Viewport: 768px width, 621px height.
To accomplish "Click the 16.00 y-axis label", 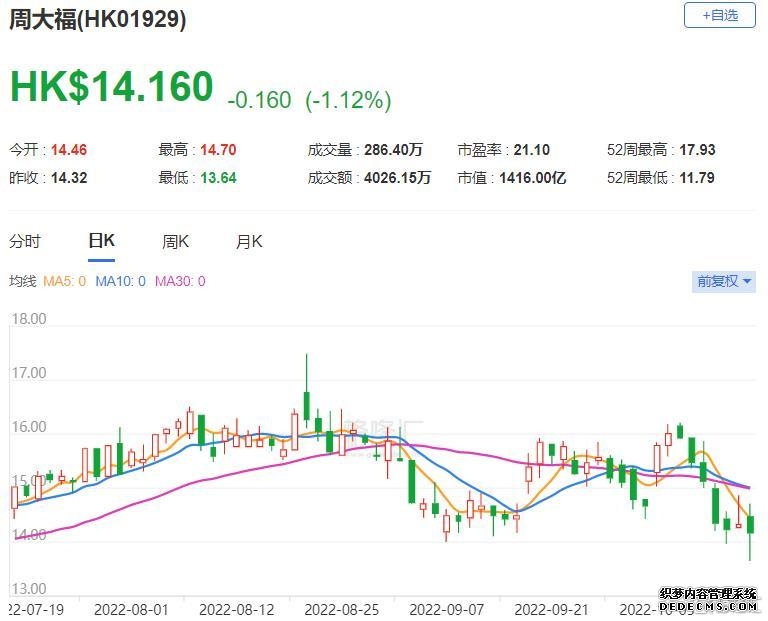I will [29, 427].
